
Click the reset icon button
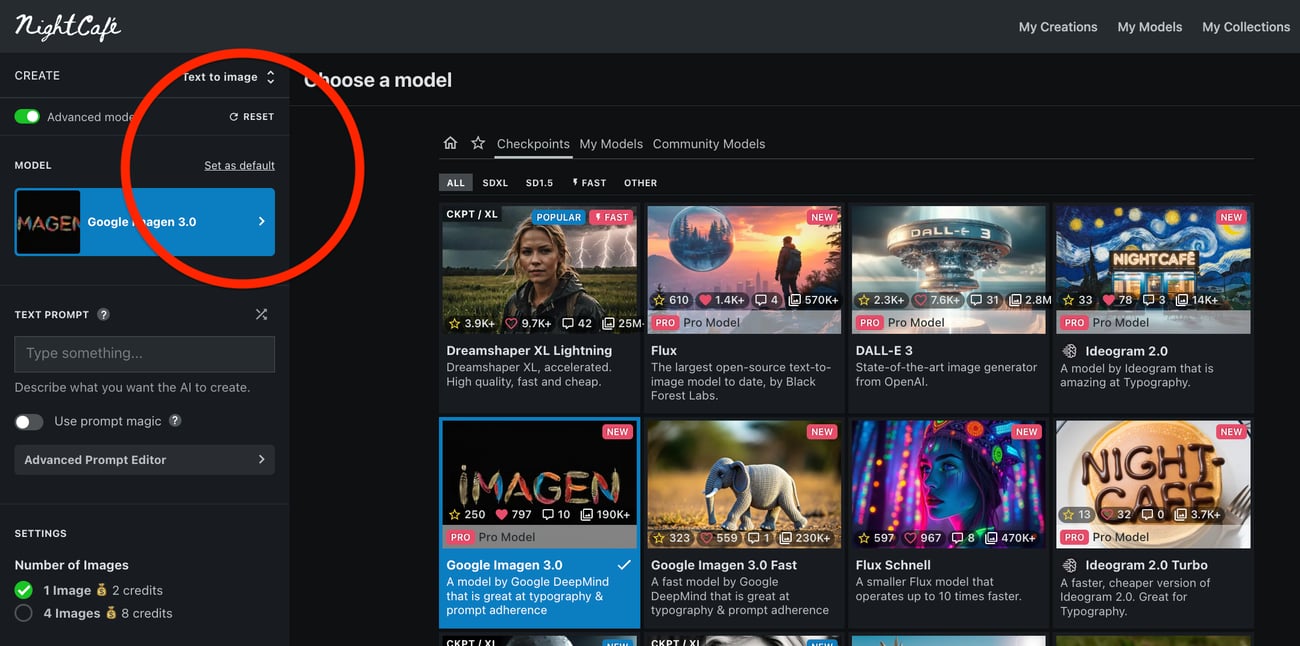251,117
